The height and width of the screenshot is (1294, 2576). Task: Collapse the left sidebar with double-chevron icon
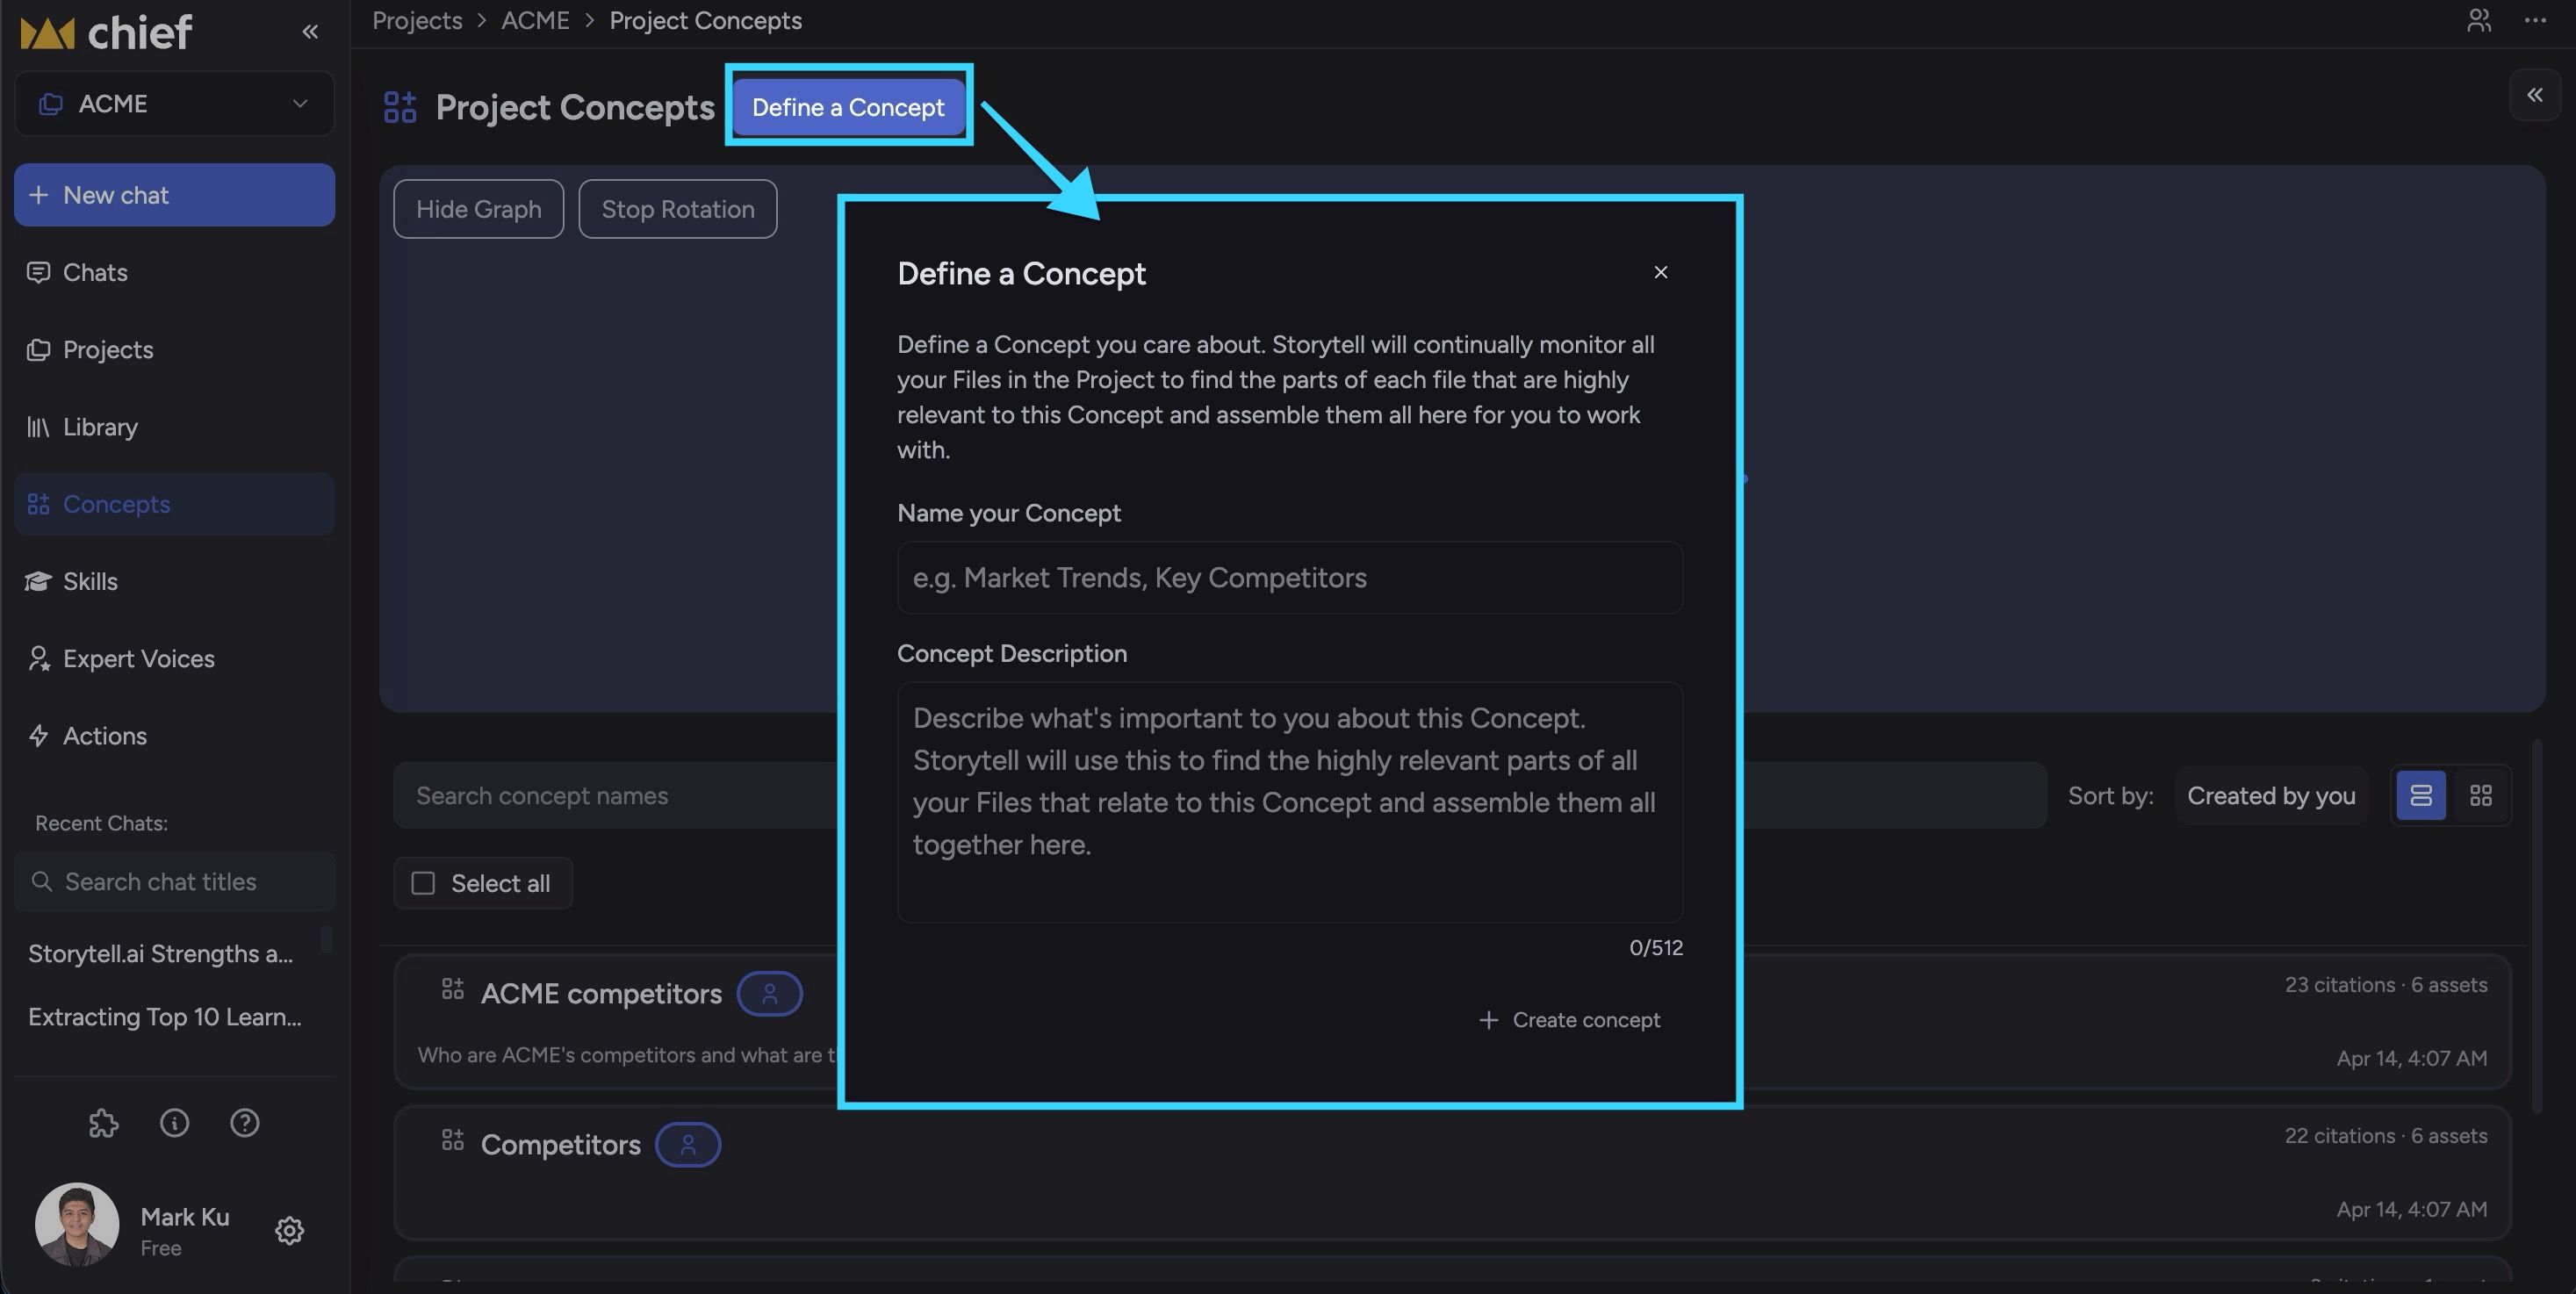pyautogui.click(x=310, y=32)
